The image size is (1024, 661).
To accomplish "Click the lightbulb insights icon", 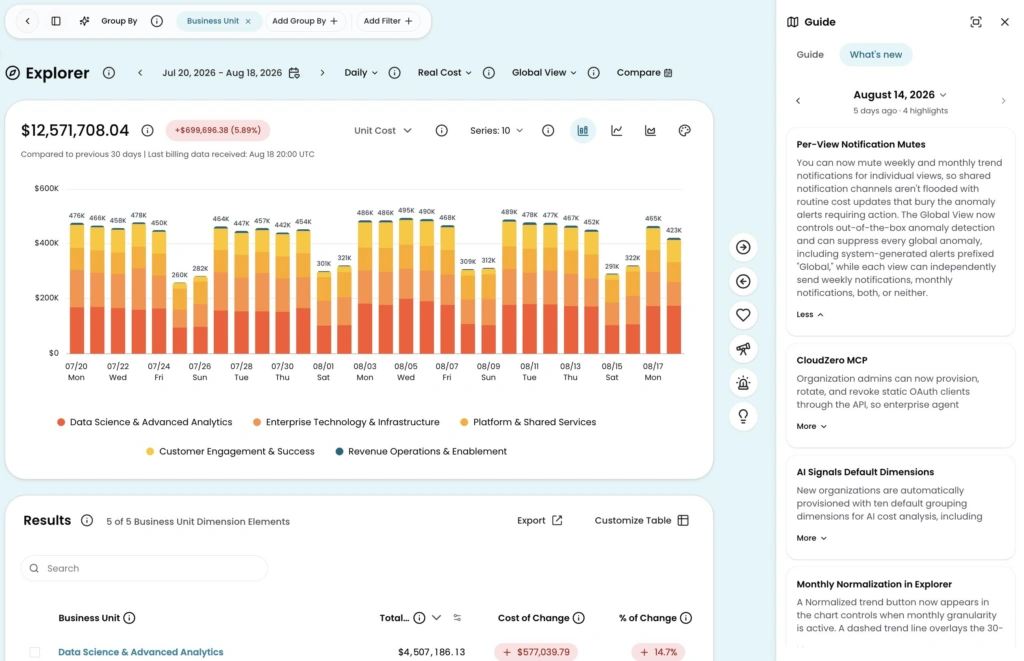I will 743,416.
